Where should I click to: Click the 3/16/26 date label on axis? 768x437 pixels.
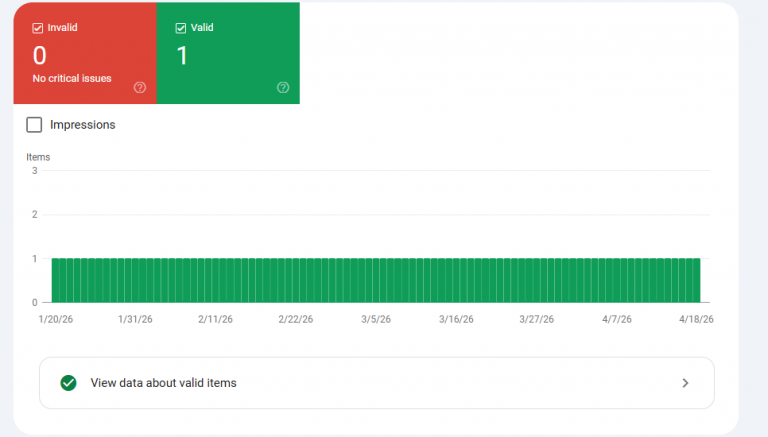456,319
